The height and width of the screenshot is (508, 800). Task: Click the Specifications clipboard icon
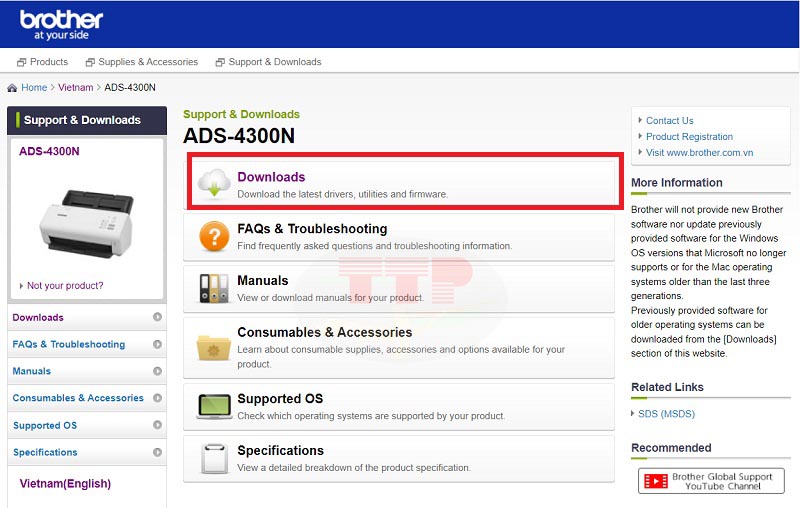coord(214,459)
